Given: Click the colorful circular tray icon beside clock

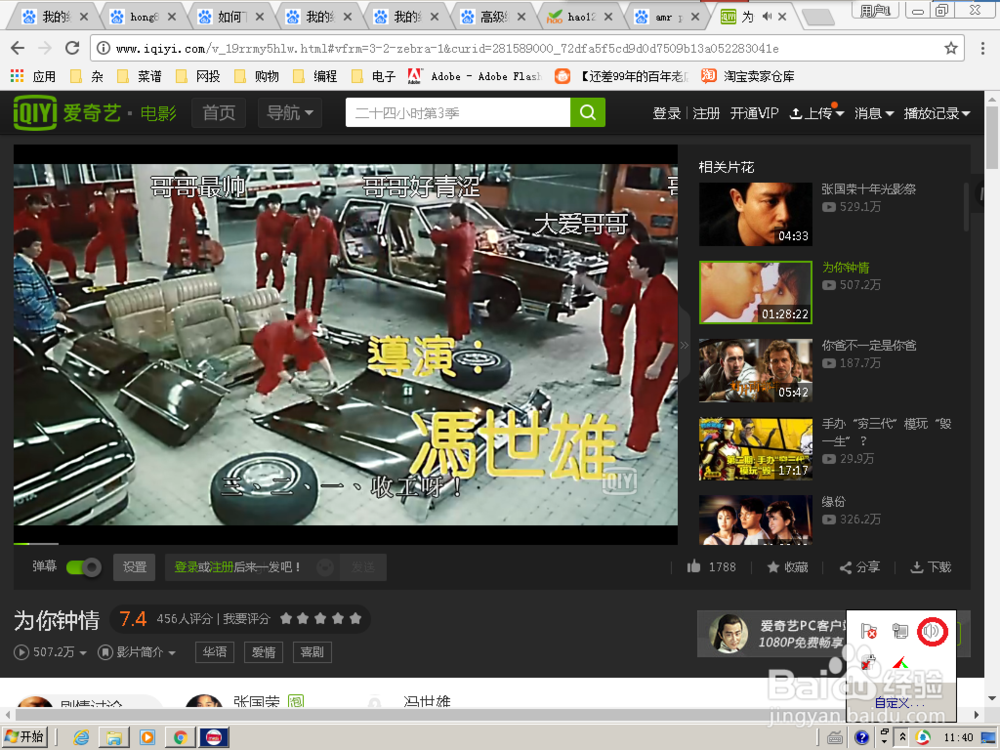Looking at the screenshot, I should 923,737.
